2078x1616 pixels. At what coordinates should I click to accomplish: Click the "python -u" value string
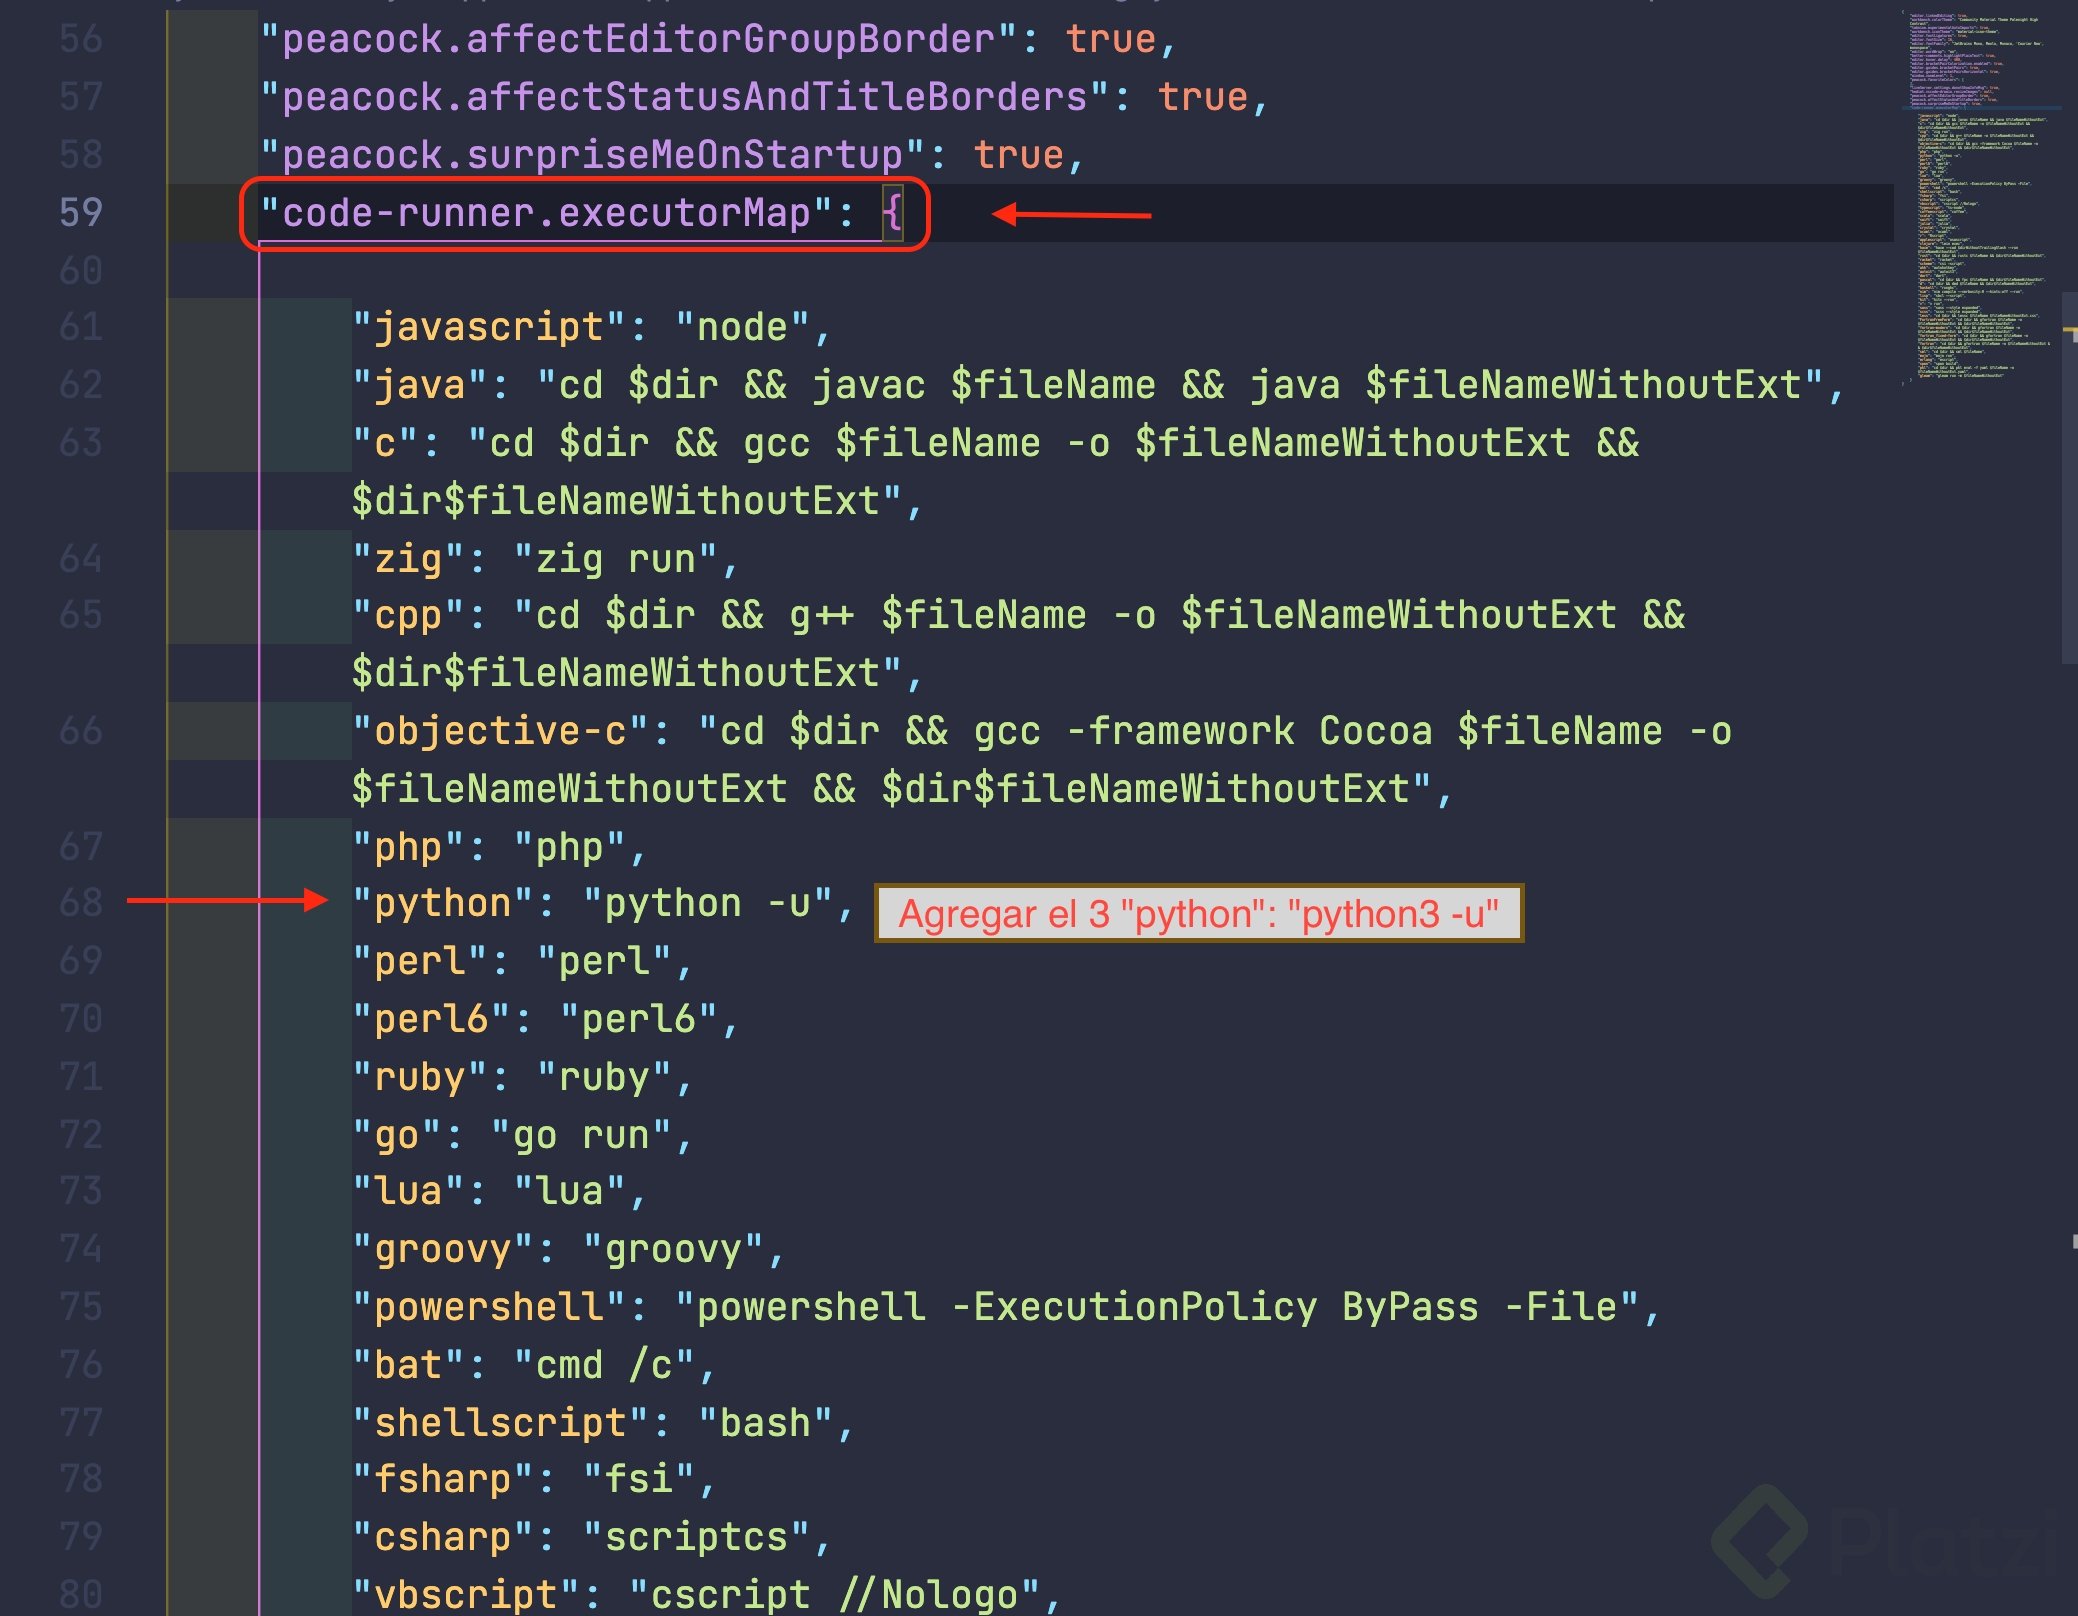click(x=708, y=903)
